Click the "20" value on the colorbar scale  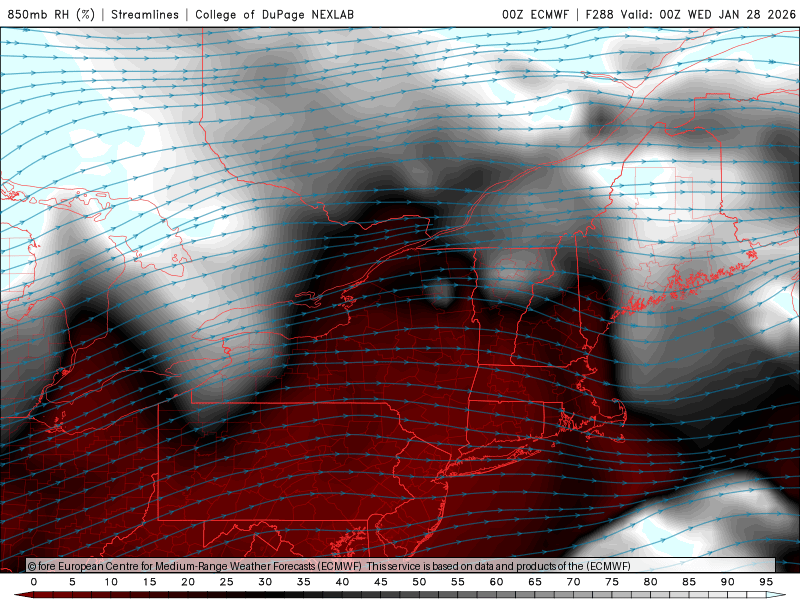pos(188,582)
